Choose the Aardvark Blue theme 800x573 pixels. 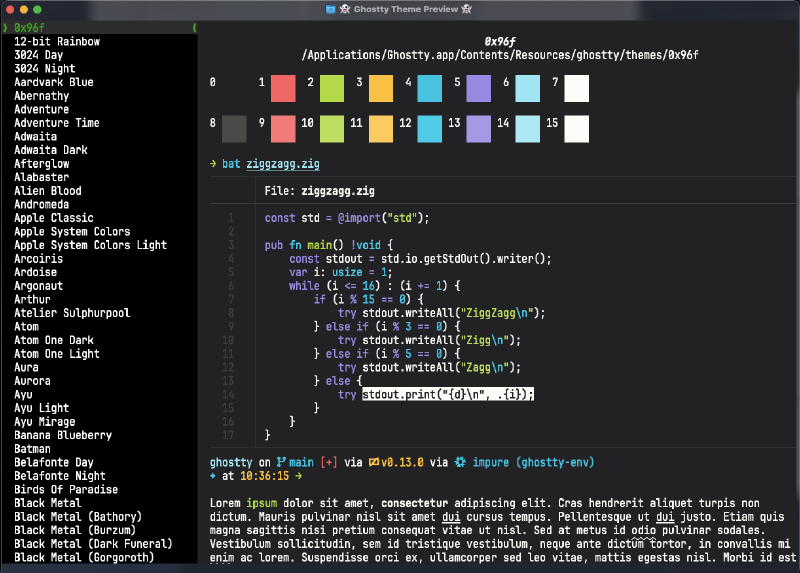(x=54, y=82)
